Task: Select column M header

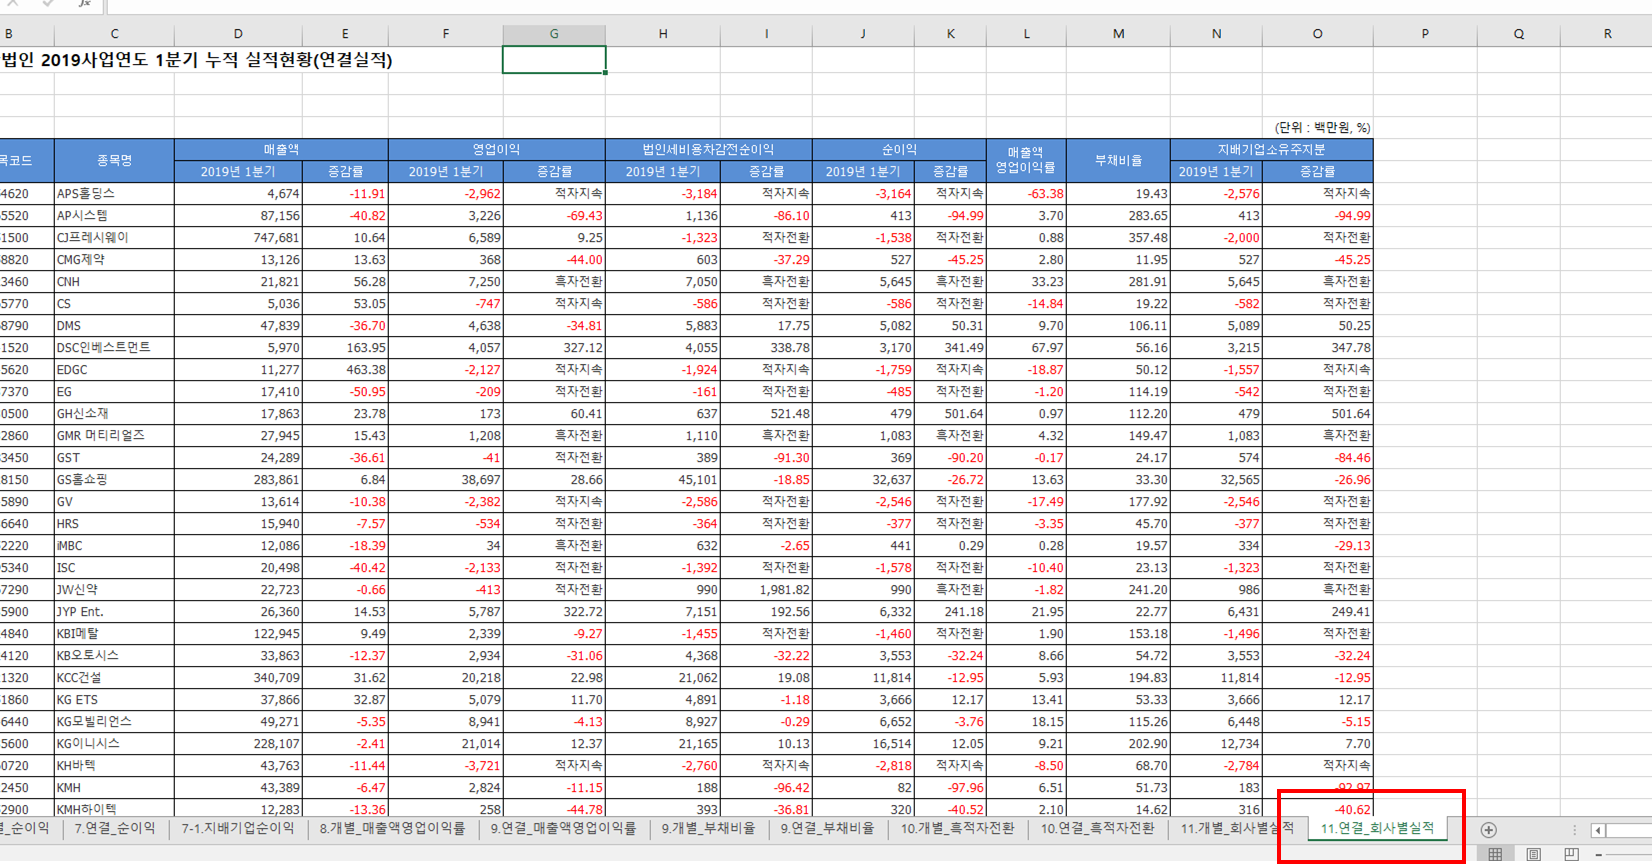Action: coord(1118,34)
